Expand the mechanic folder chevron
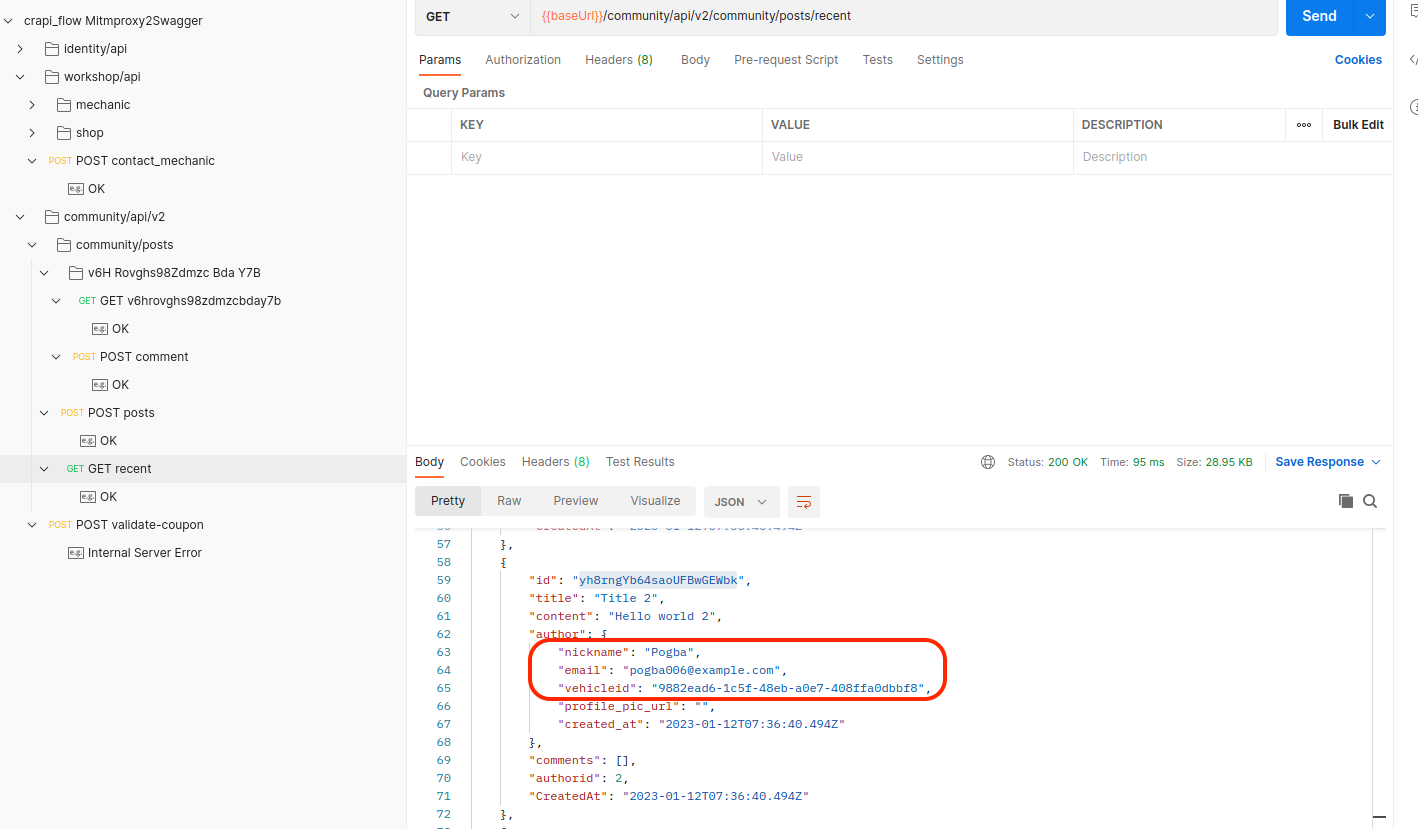 pos(32,105)
